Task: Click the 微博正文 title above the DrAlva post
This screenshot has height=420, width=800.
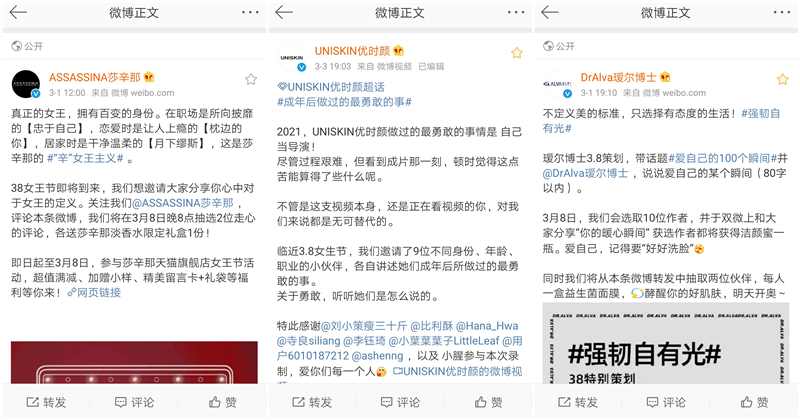Action: (x=665, y=13)
